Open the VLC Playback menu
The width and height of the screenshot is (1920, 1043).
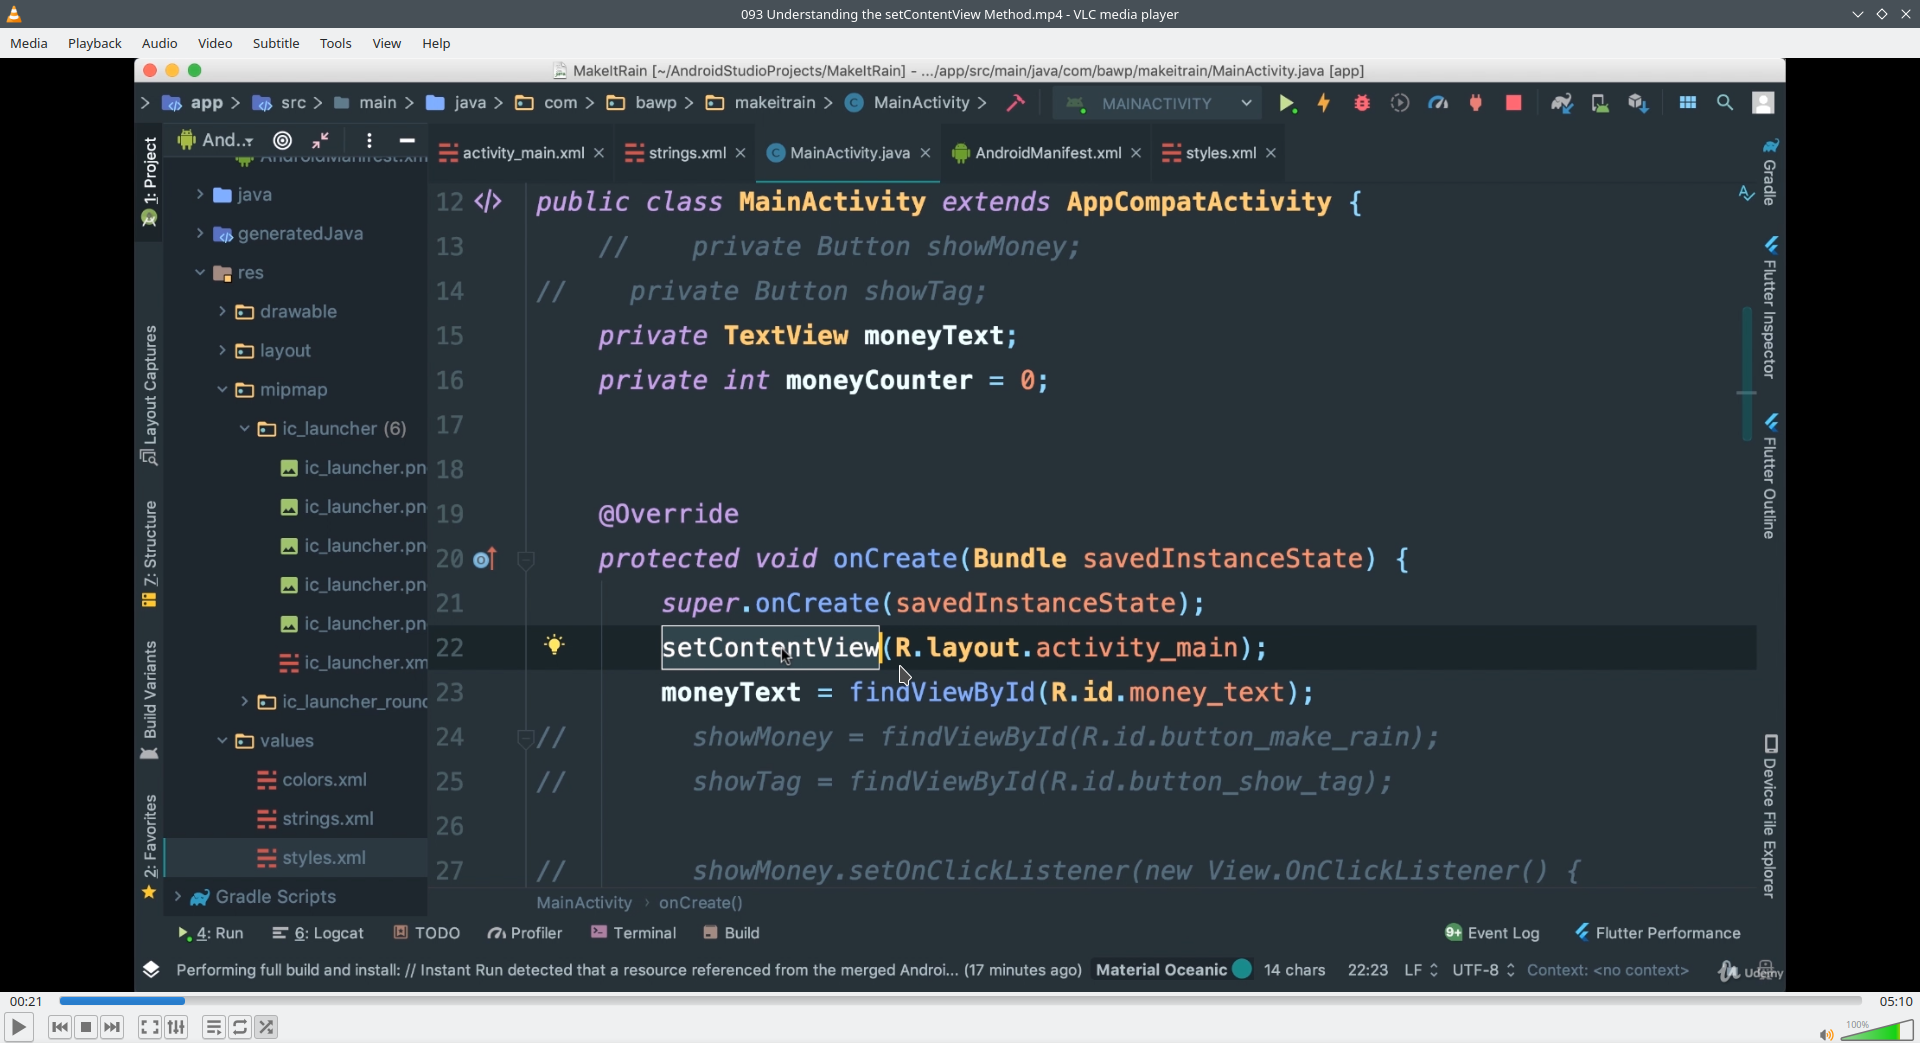(95, 43)
